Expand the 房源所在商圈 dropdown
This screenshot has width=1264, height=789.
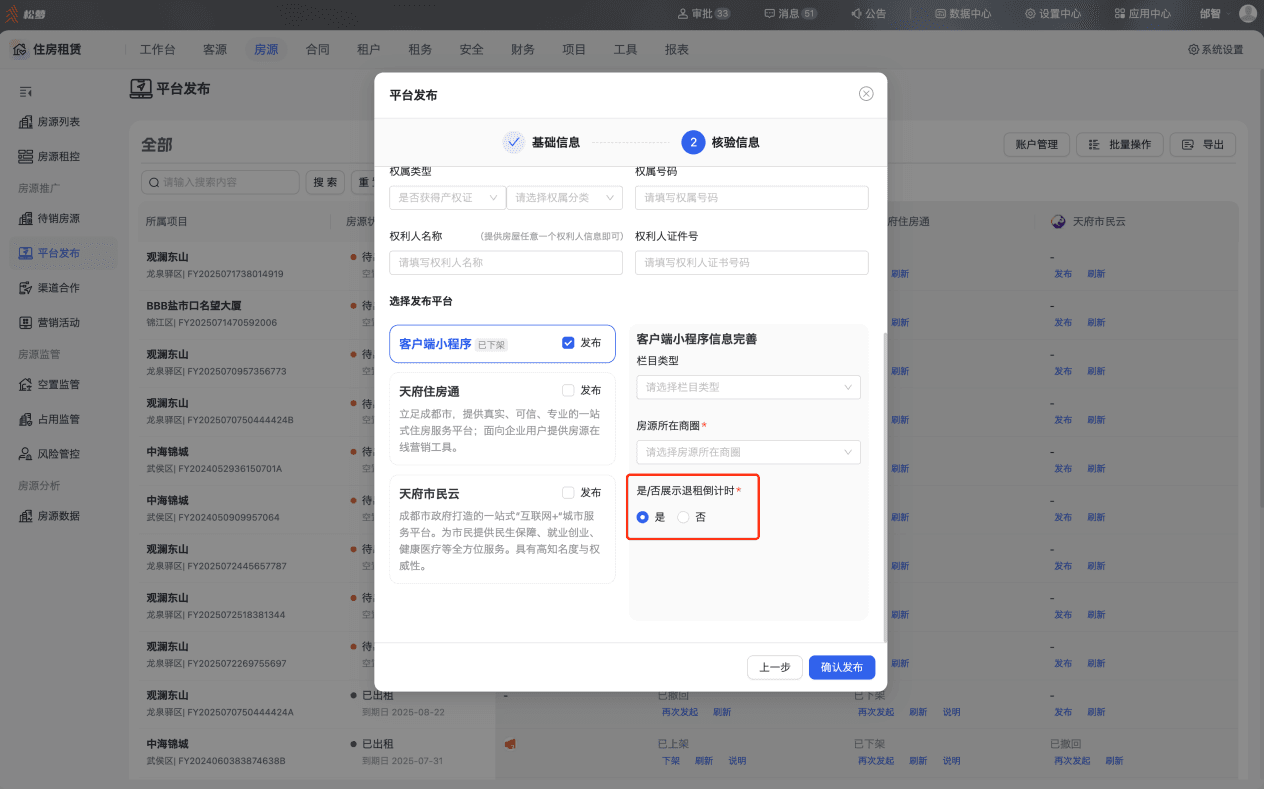748,452
